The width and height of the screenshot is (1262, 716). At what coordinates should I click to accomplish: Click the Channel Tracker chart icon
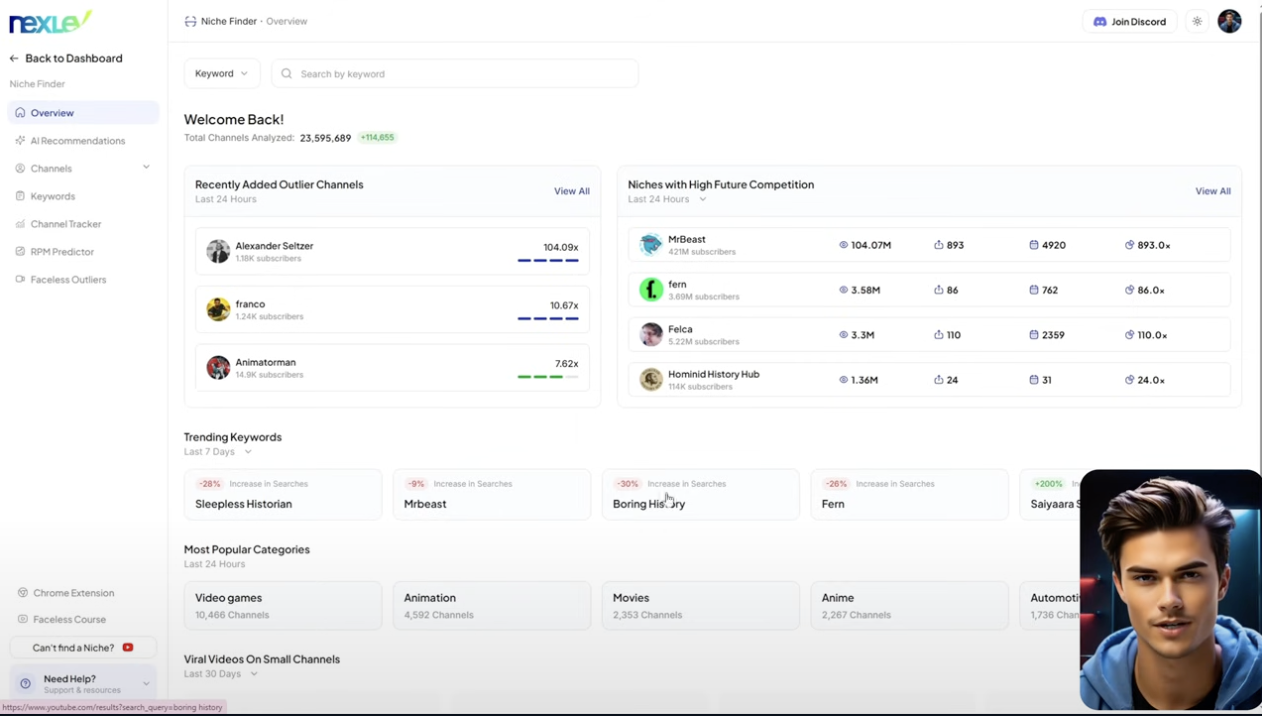tap(20, 224)
